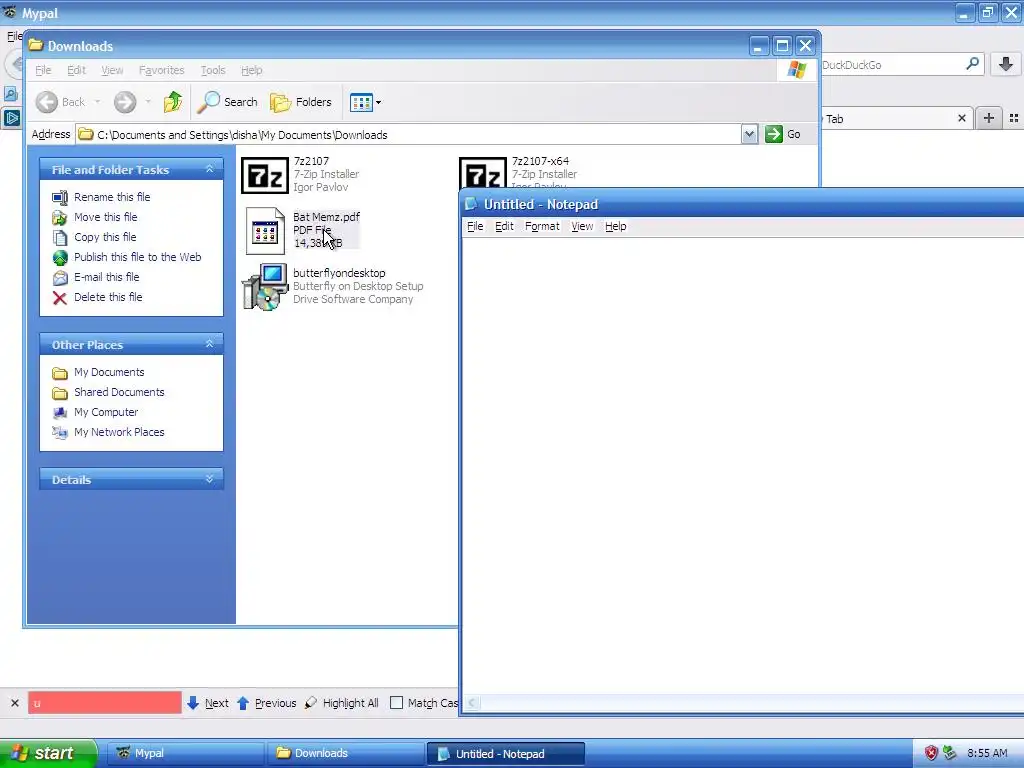Click Rename this file link
Viewport: 1024px width, 768px height.
coord(112,197)
